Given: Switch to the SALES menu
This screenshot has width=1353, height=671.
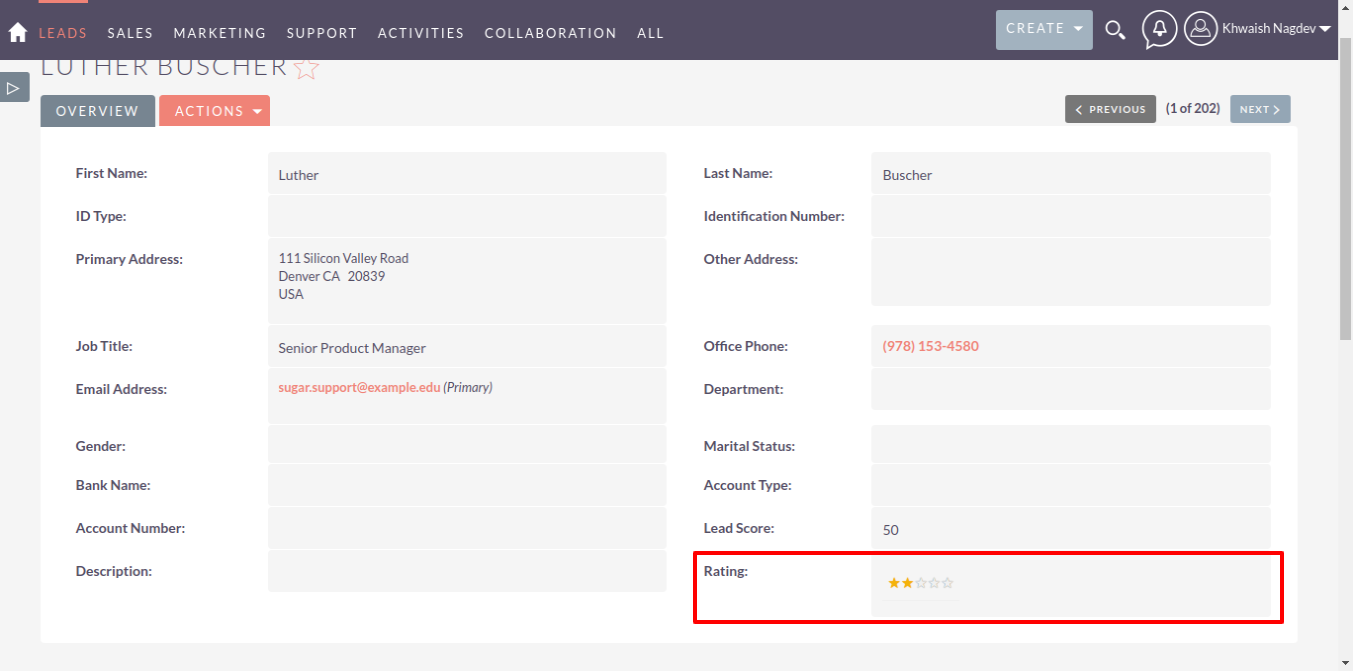Looking at the screenshot, I should tap(130, 32).
